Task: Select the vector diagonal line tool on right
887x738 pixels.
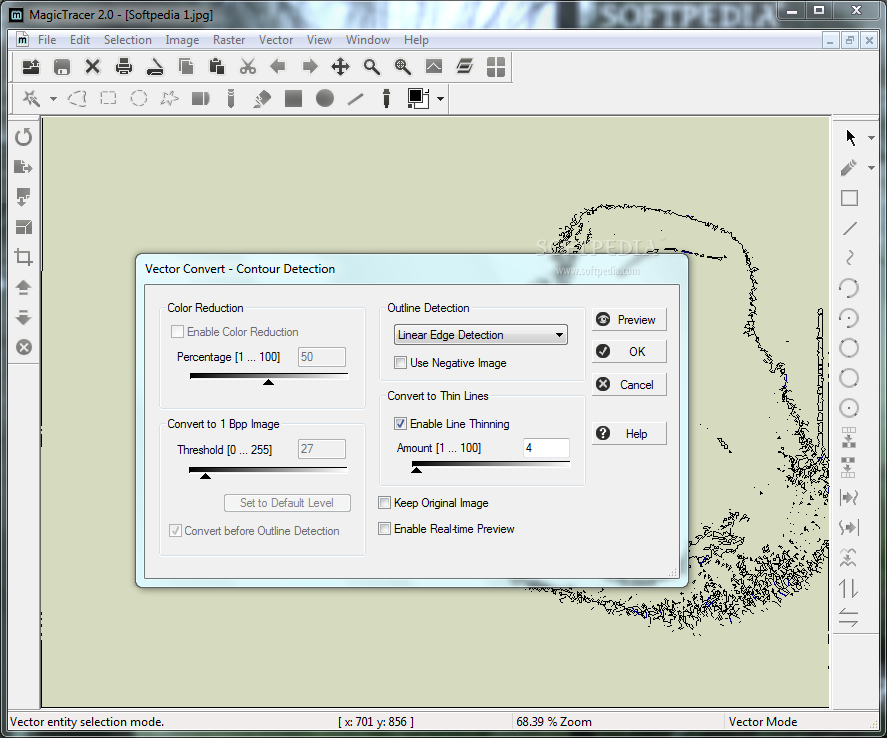Action: pyautogui.click(x=849, y=228)
